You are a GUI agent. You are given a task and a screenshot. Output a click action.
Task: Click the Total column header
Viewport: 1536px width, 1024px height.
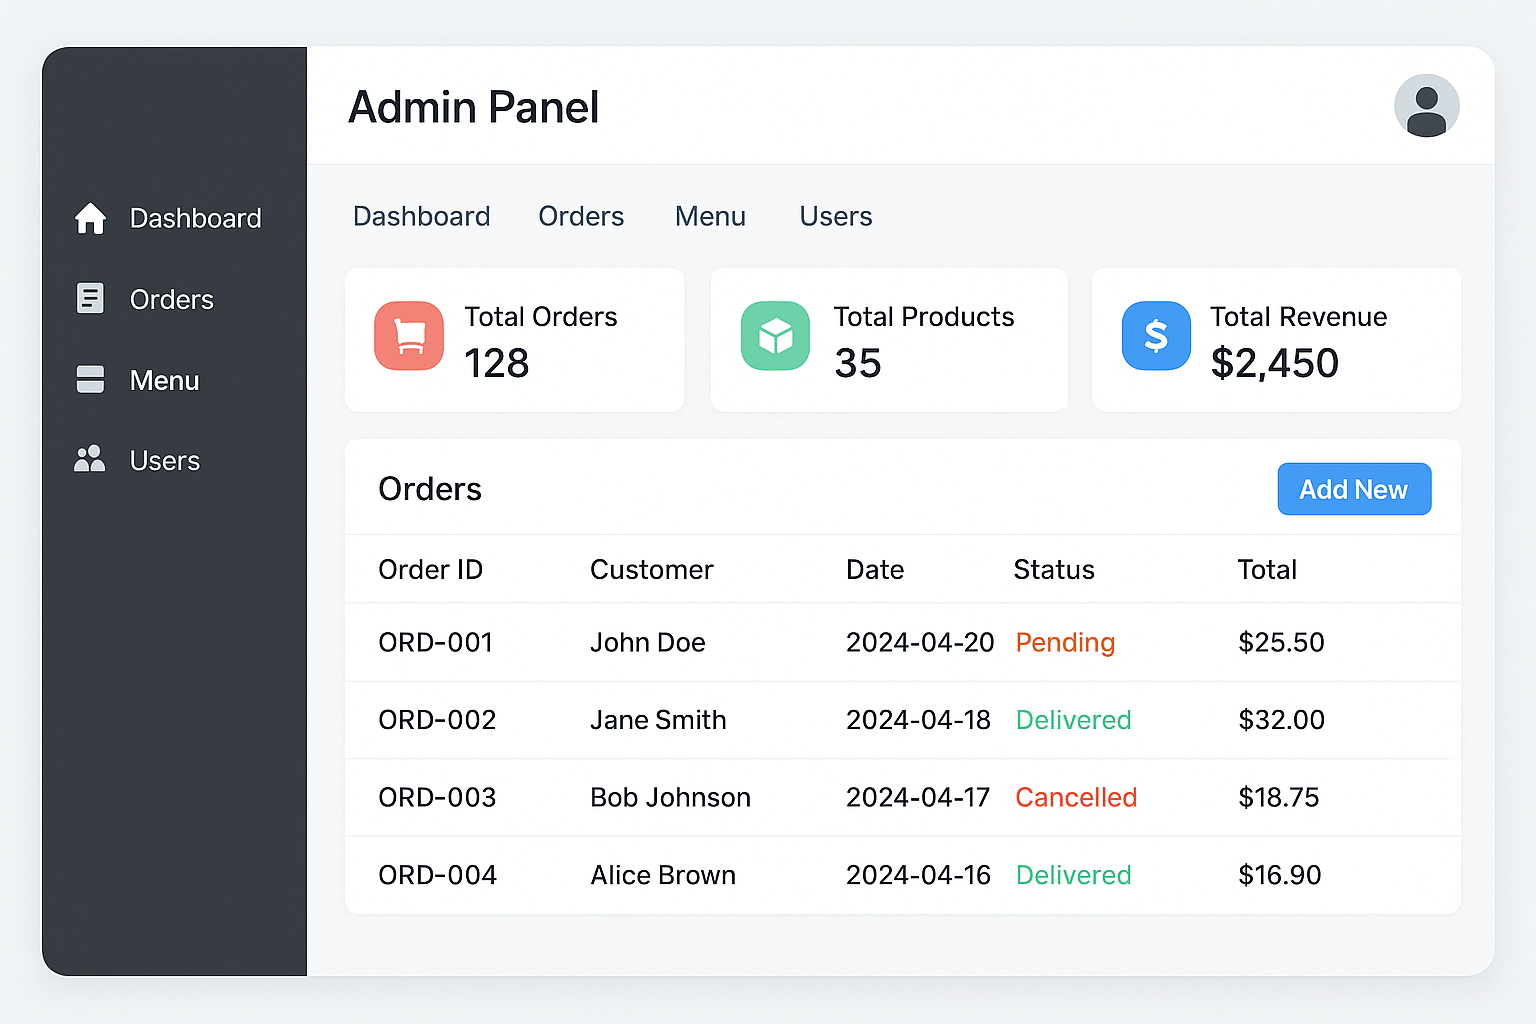pos(1267,570)
